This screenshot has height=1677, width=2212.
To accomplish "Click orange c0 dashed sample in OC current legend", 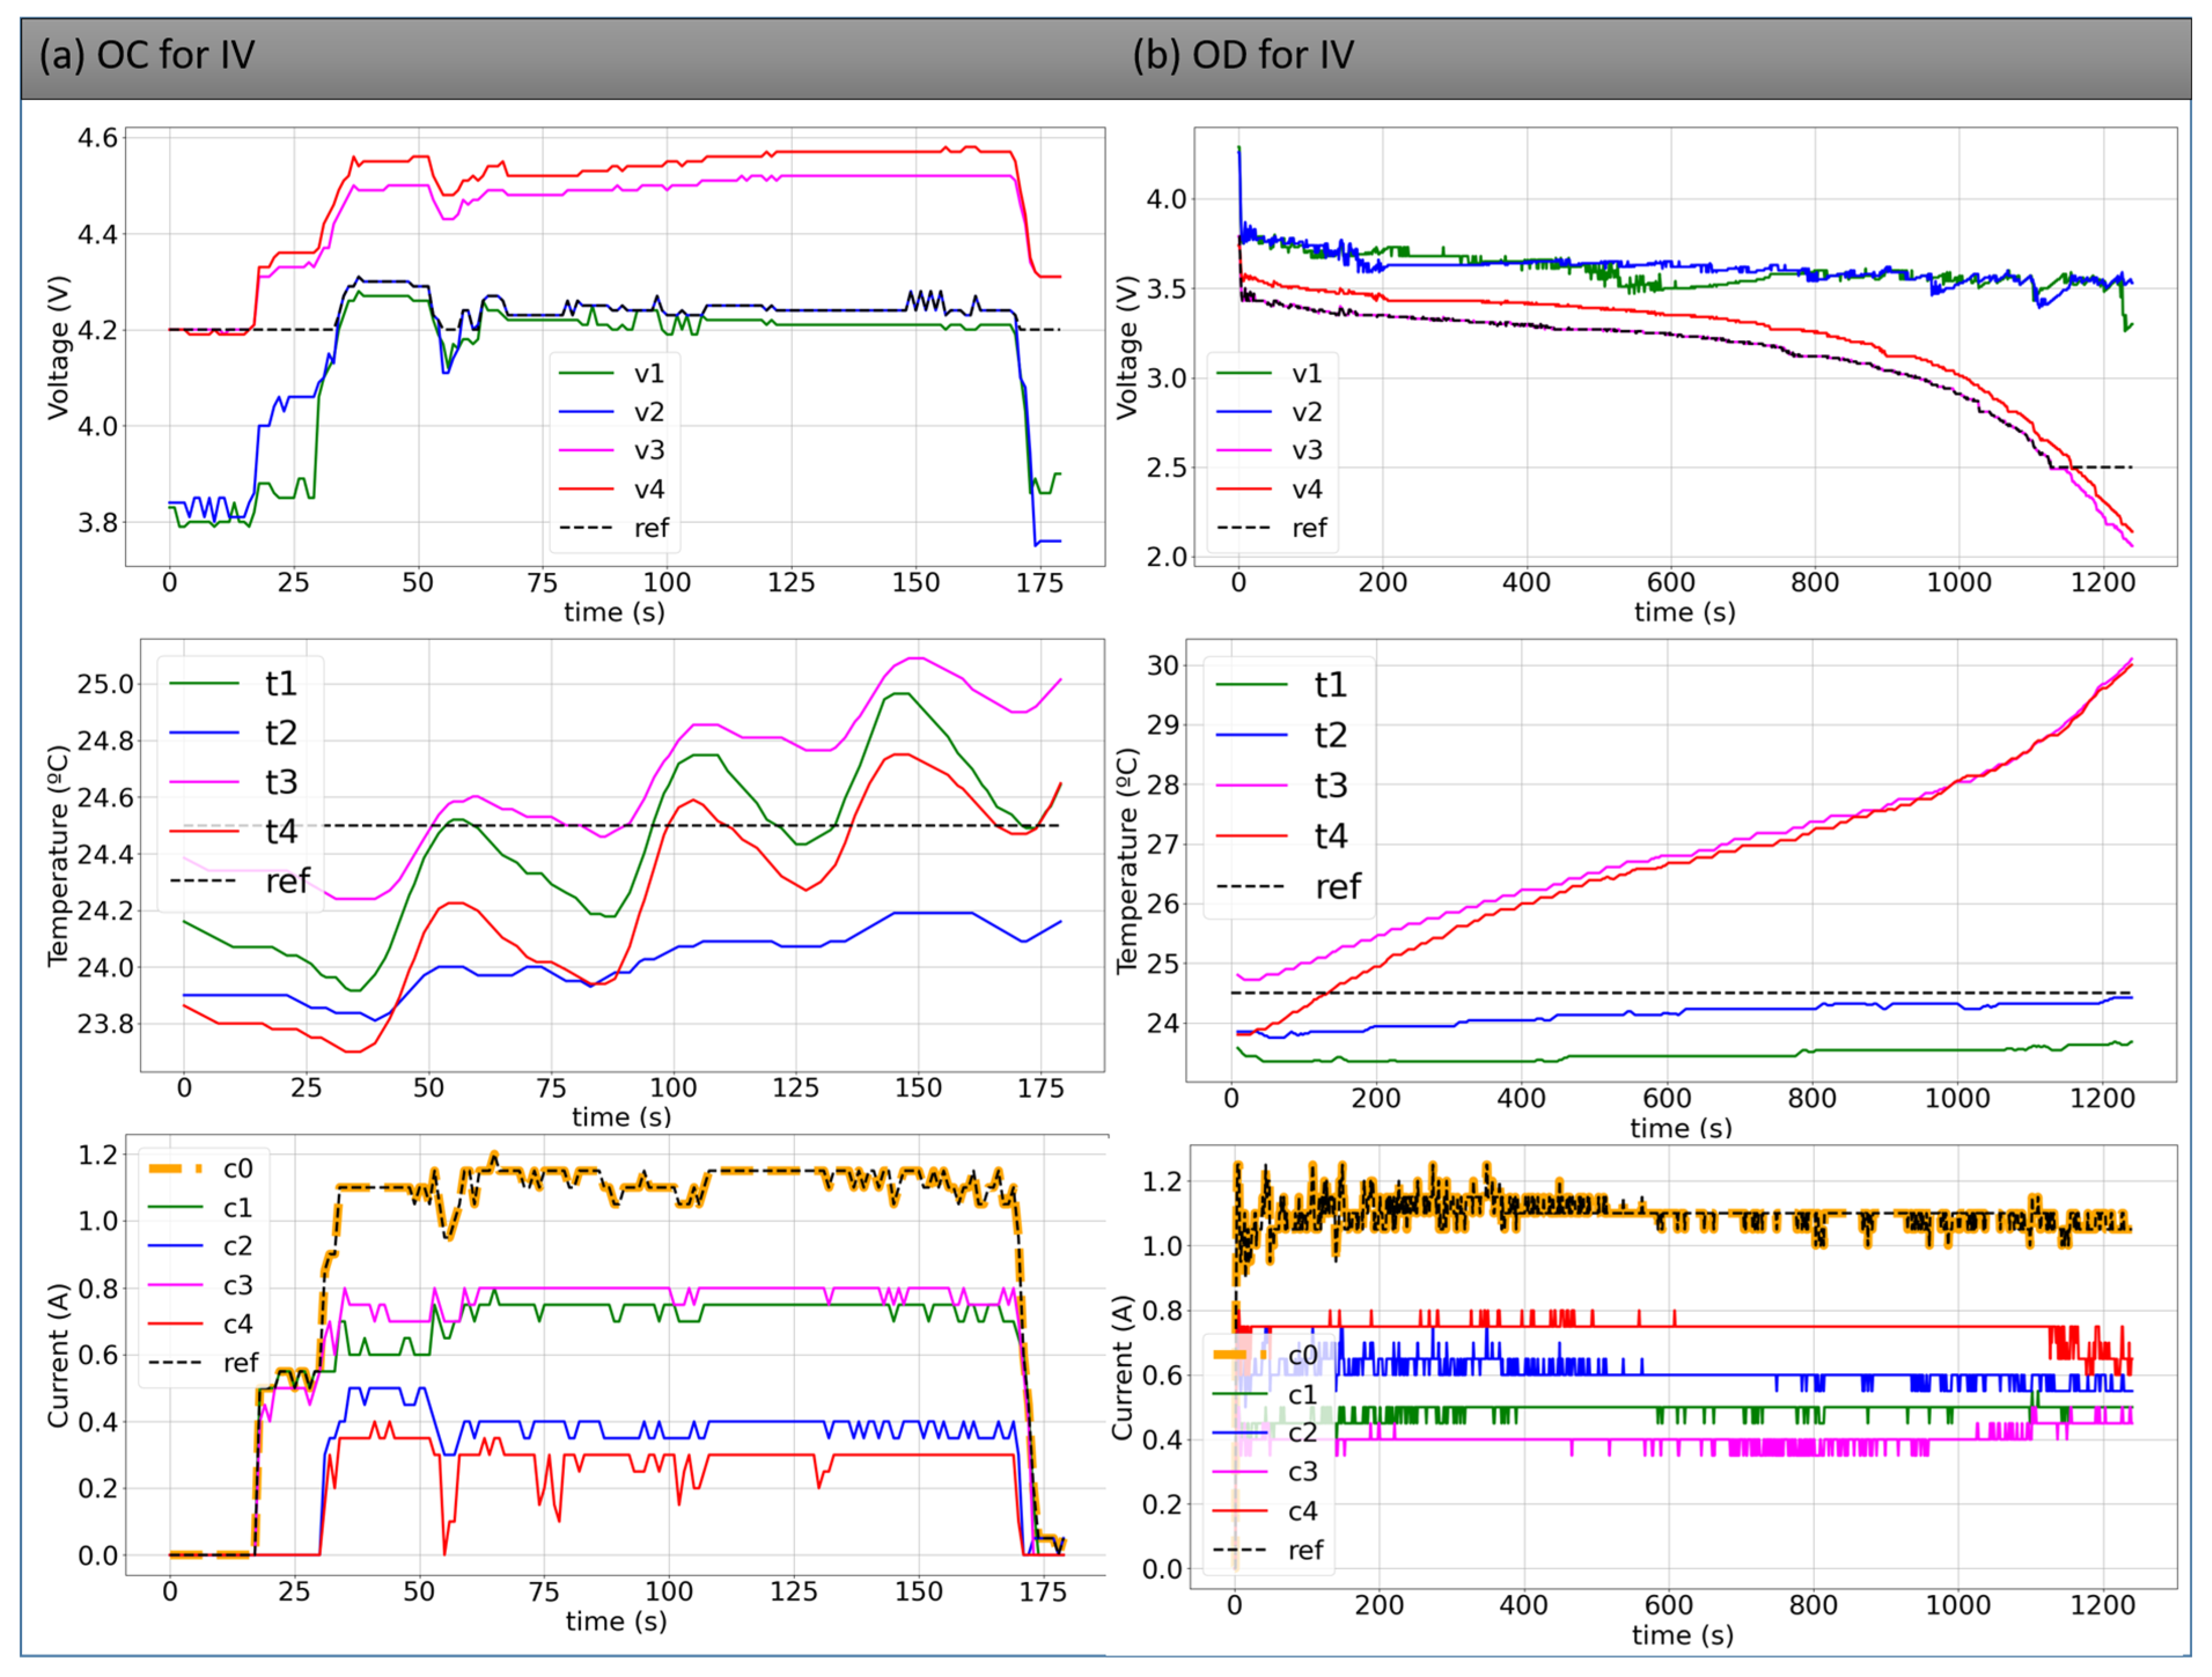I will 174,1169.
